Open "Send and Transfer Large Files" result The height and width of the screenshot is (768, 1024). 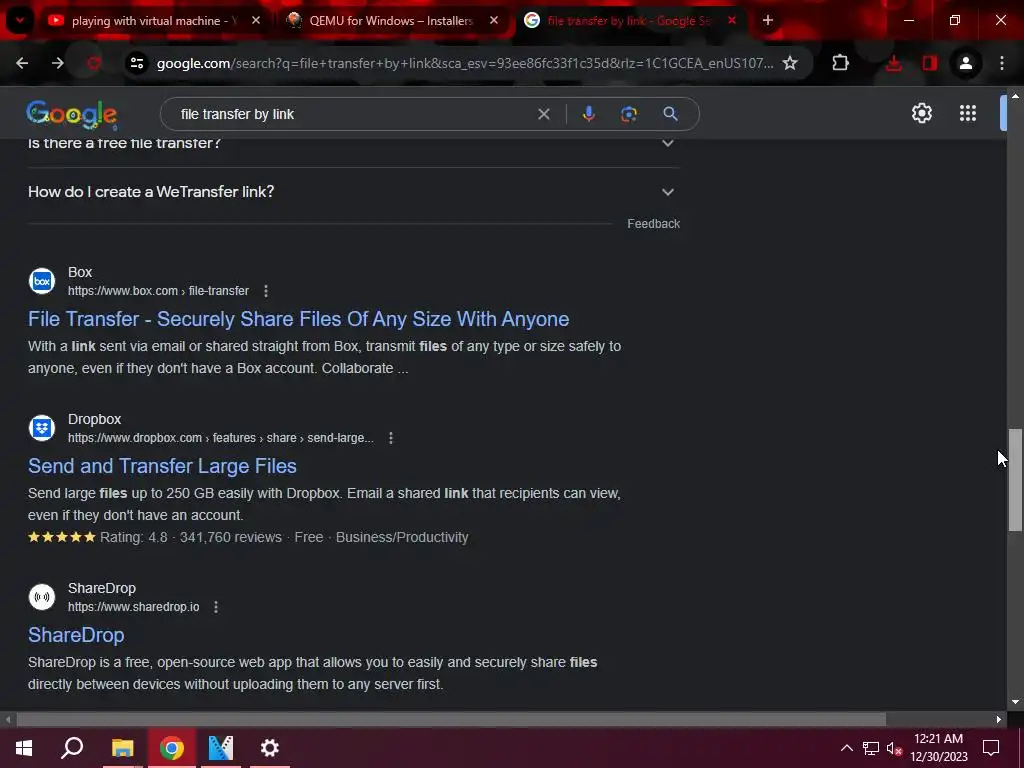162,466
